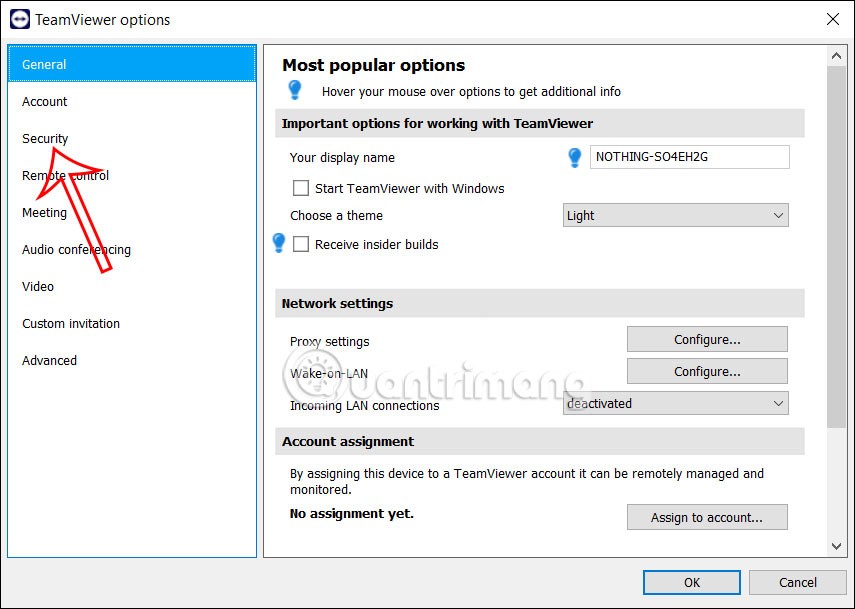Click the lightbulb icon next to Receive insider builds
The height and width of the screenshot is (609, 855).
(279, 243)
